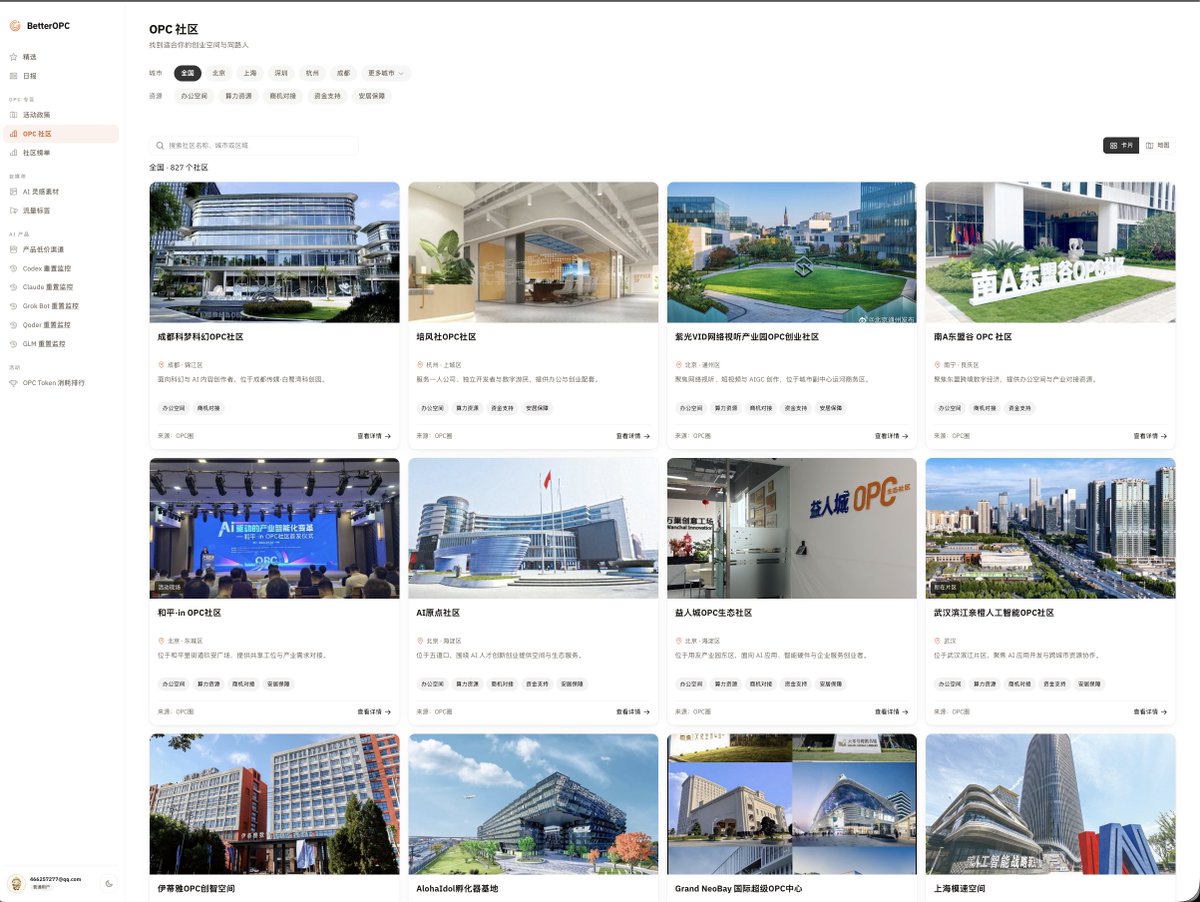Filter communities by 成都
The height and width of the screenshot is (902, 1200).
[x=344, y=73]
